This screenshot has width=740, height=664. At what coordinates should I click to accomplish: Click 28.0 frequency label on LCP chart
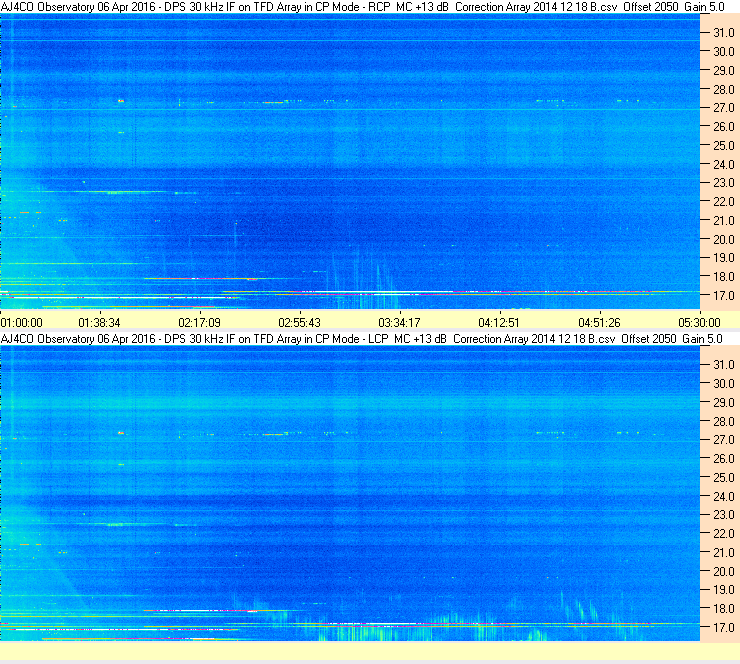tap(724, 421)
